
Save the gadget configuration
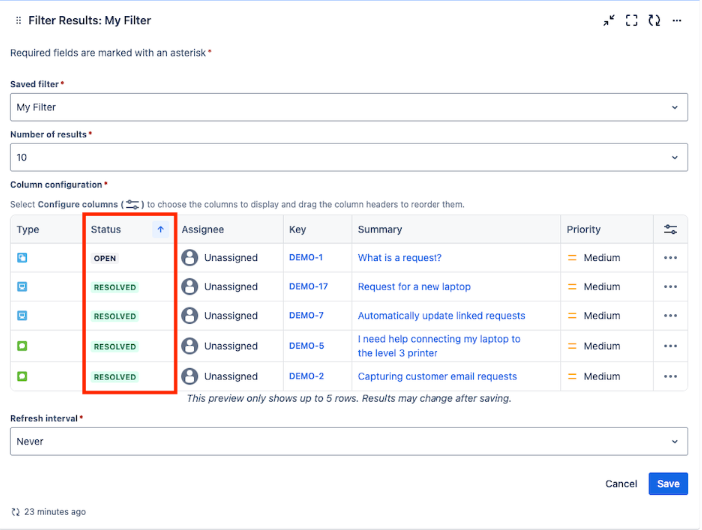click(x=668, y=484)
